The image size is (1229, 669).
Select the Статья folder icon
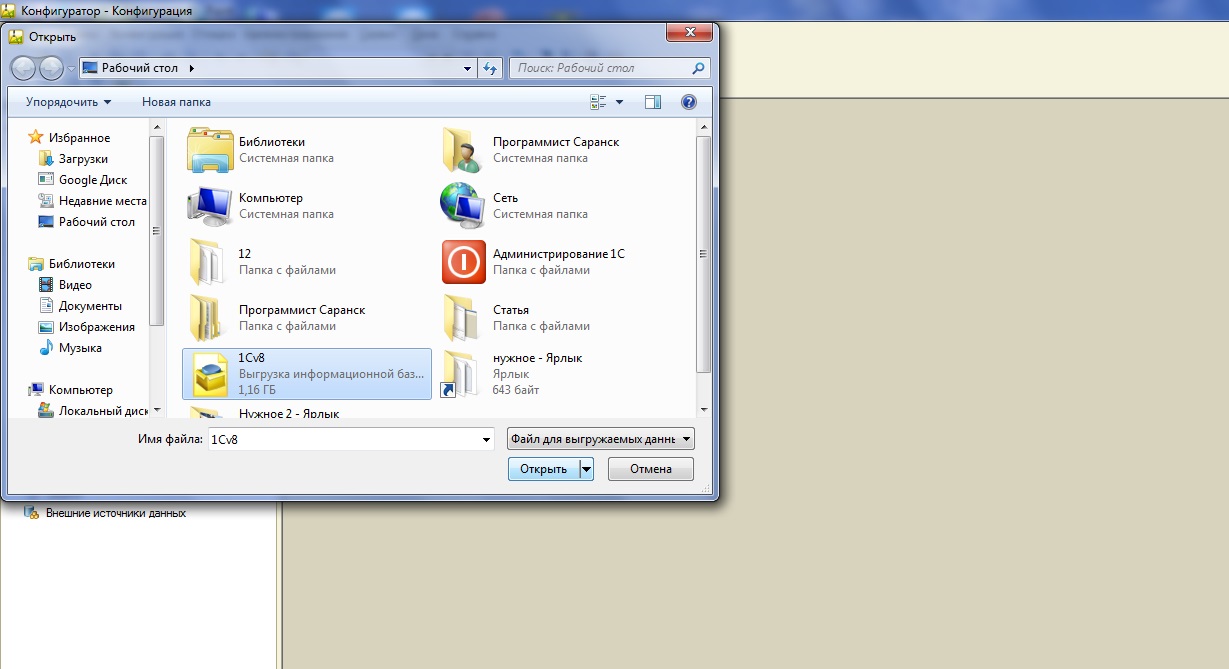(x=464, y=318)
